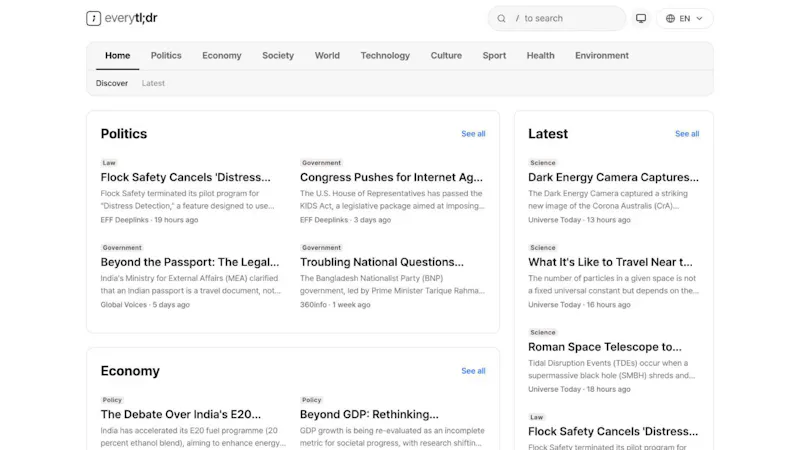Click the globe language icon

click(x=670, y=18)
